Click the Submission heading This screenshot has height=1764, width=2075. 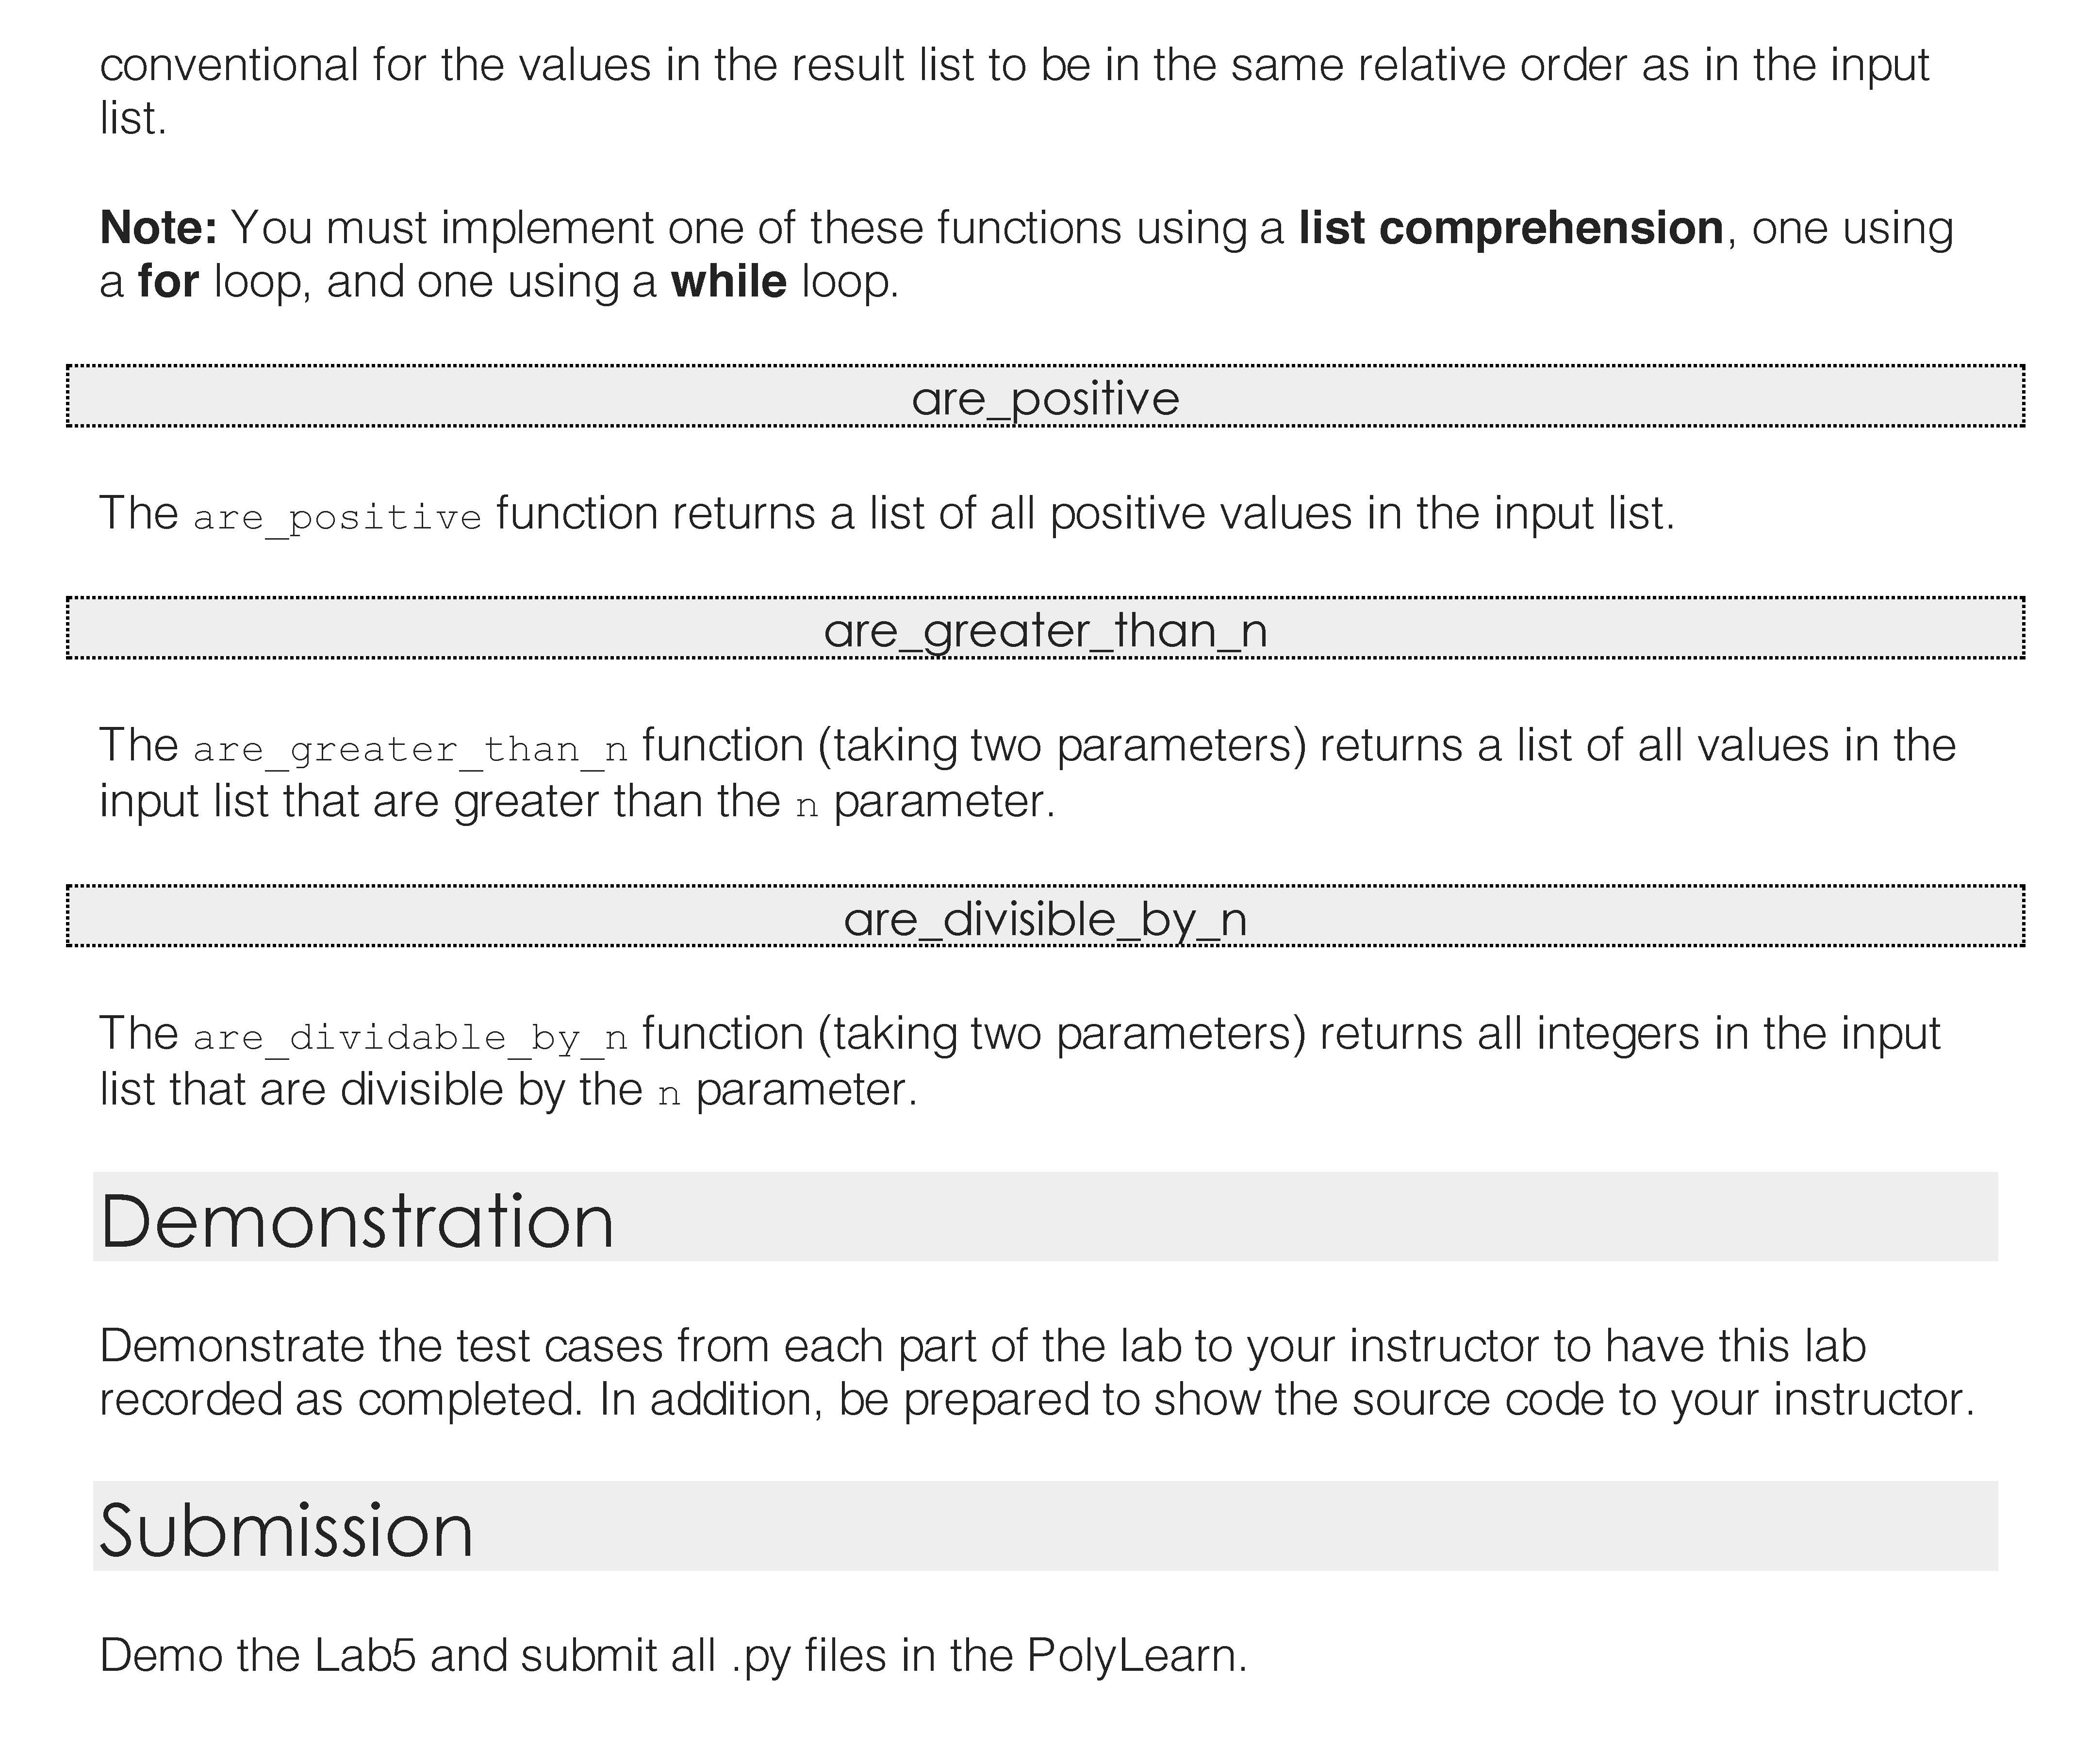[286, 1530]
